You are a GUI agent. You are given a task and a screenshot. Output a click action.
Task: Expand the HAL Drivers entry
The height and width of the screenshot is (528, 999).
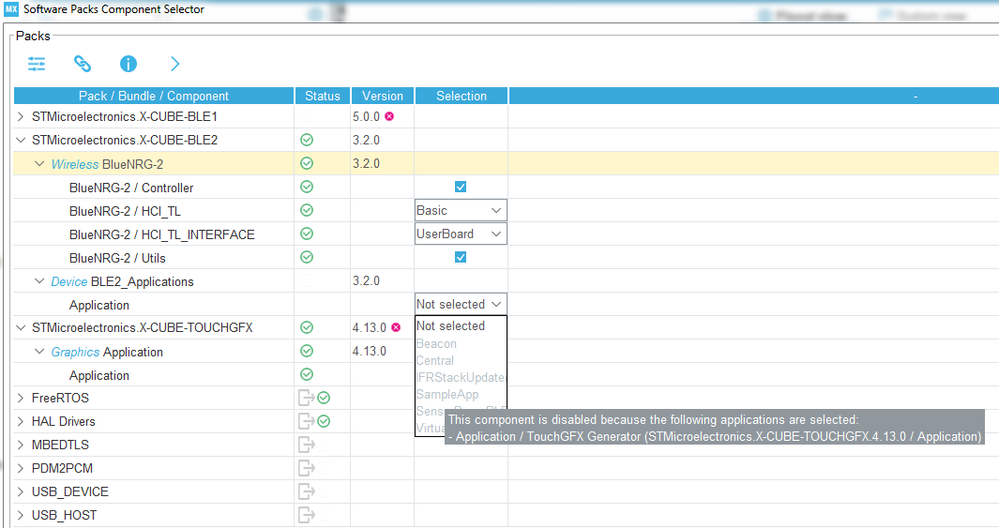(20, 421)
